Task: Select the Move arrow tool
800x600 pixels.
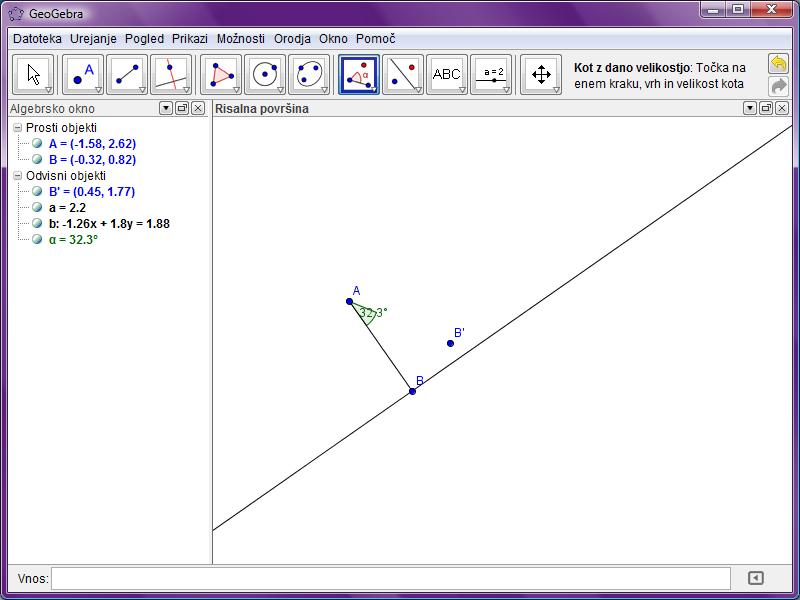Action: [35, 75]
